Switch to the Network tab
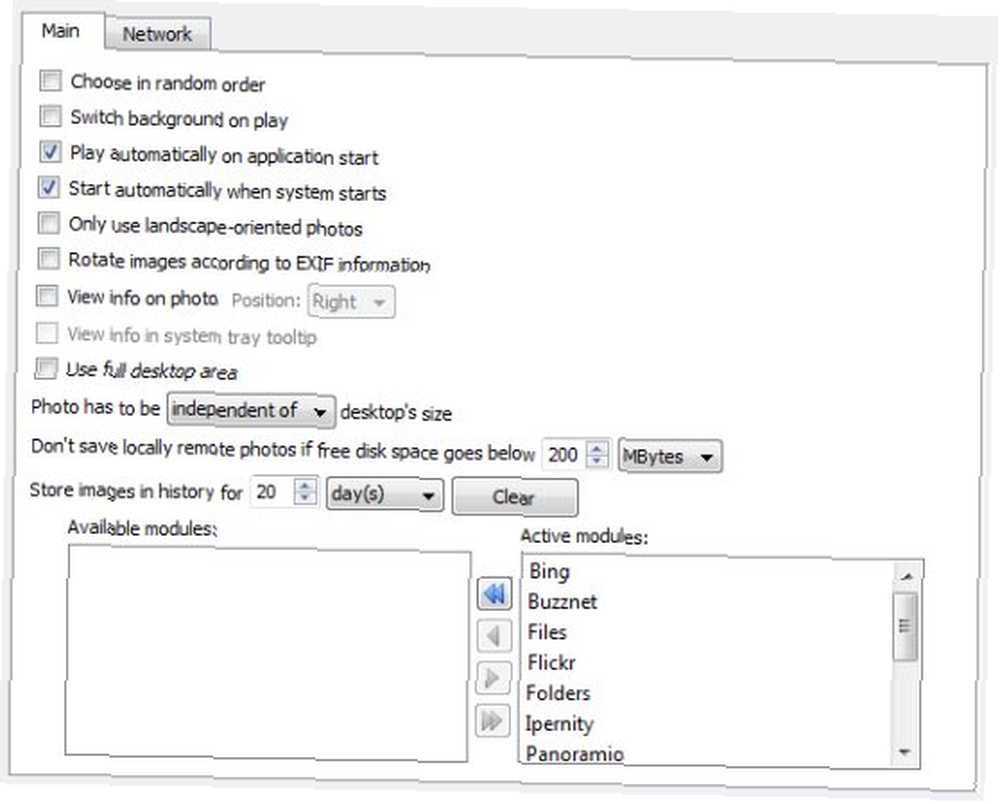The width and height of the screenshot is (1000, 804). click(x=157, y=34)
